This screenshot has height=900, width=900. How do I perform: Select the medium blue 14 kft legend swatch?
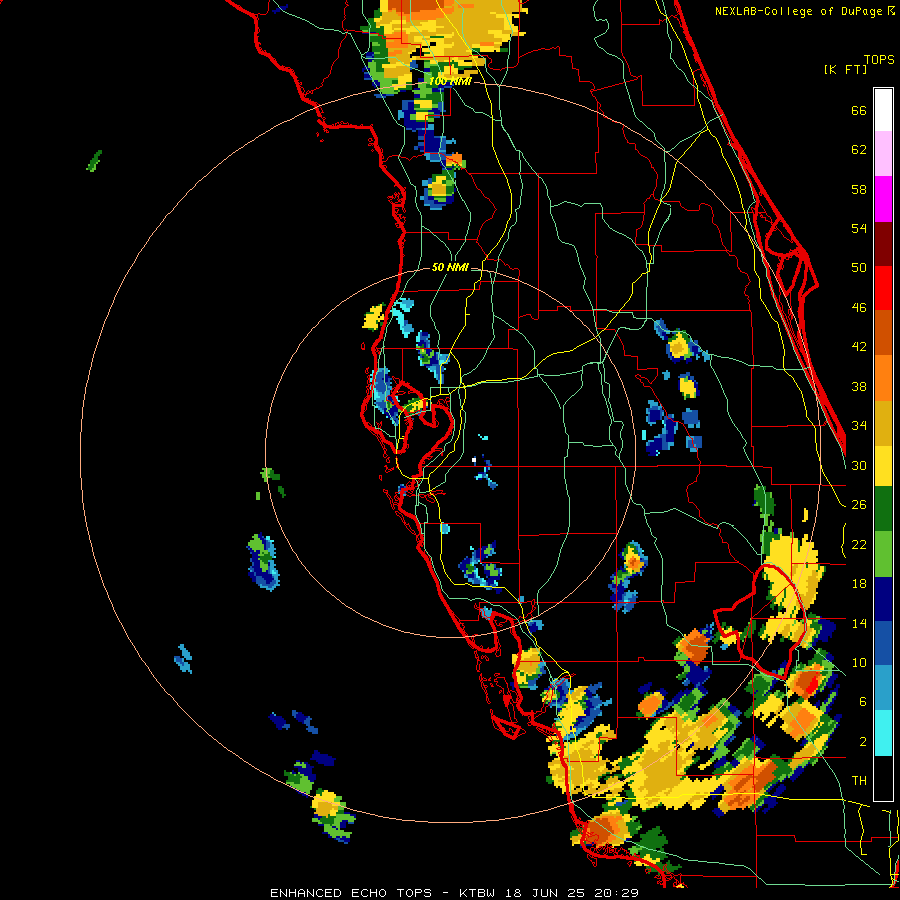point(883,644)
